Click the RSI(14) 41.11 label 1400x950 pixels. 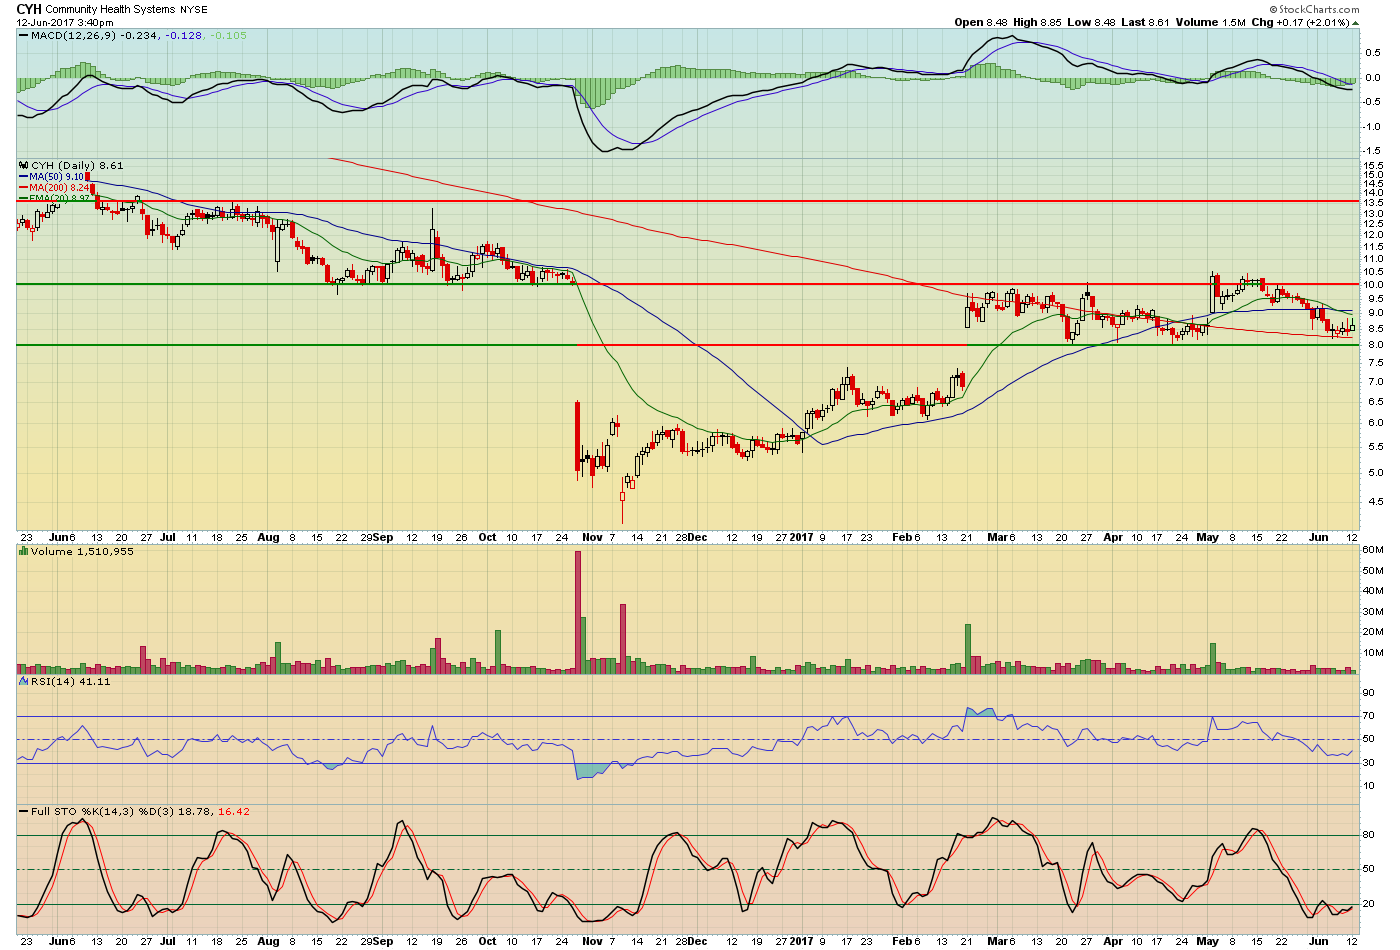(71, 681)
